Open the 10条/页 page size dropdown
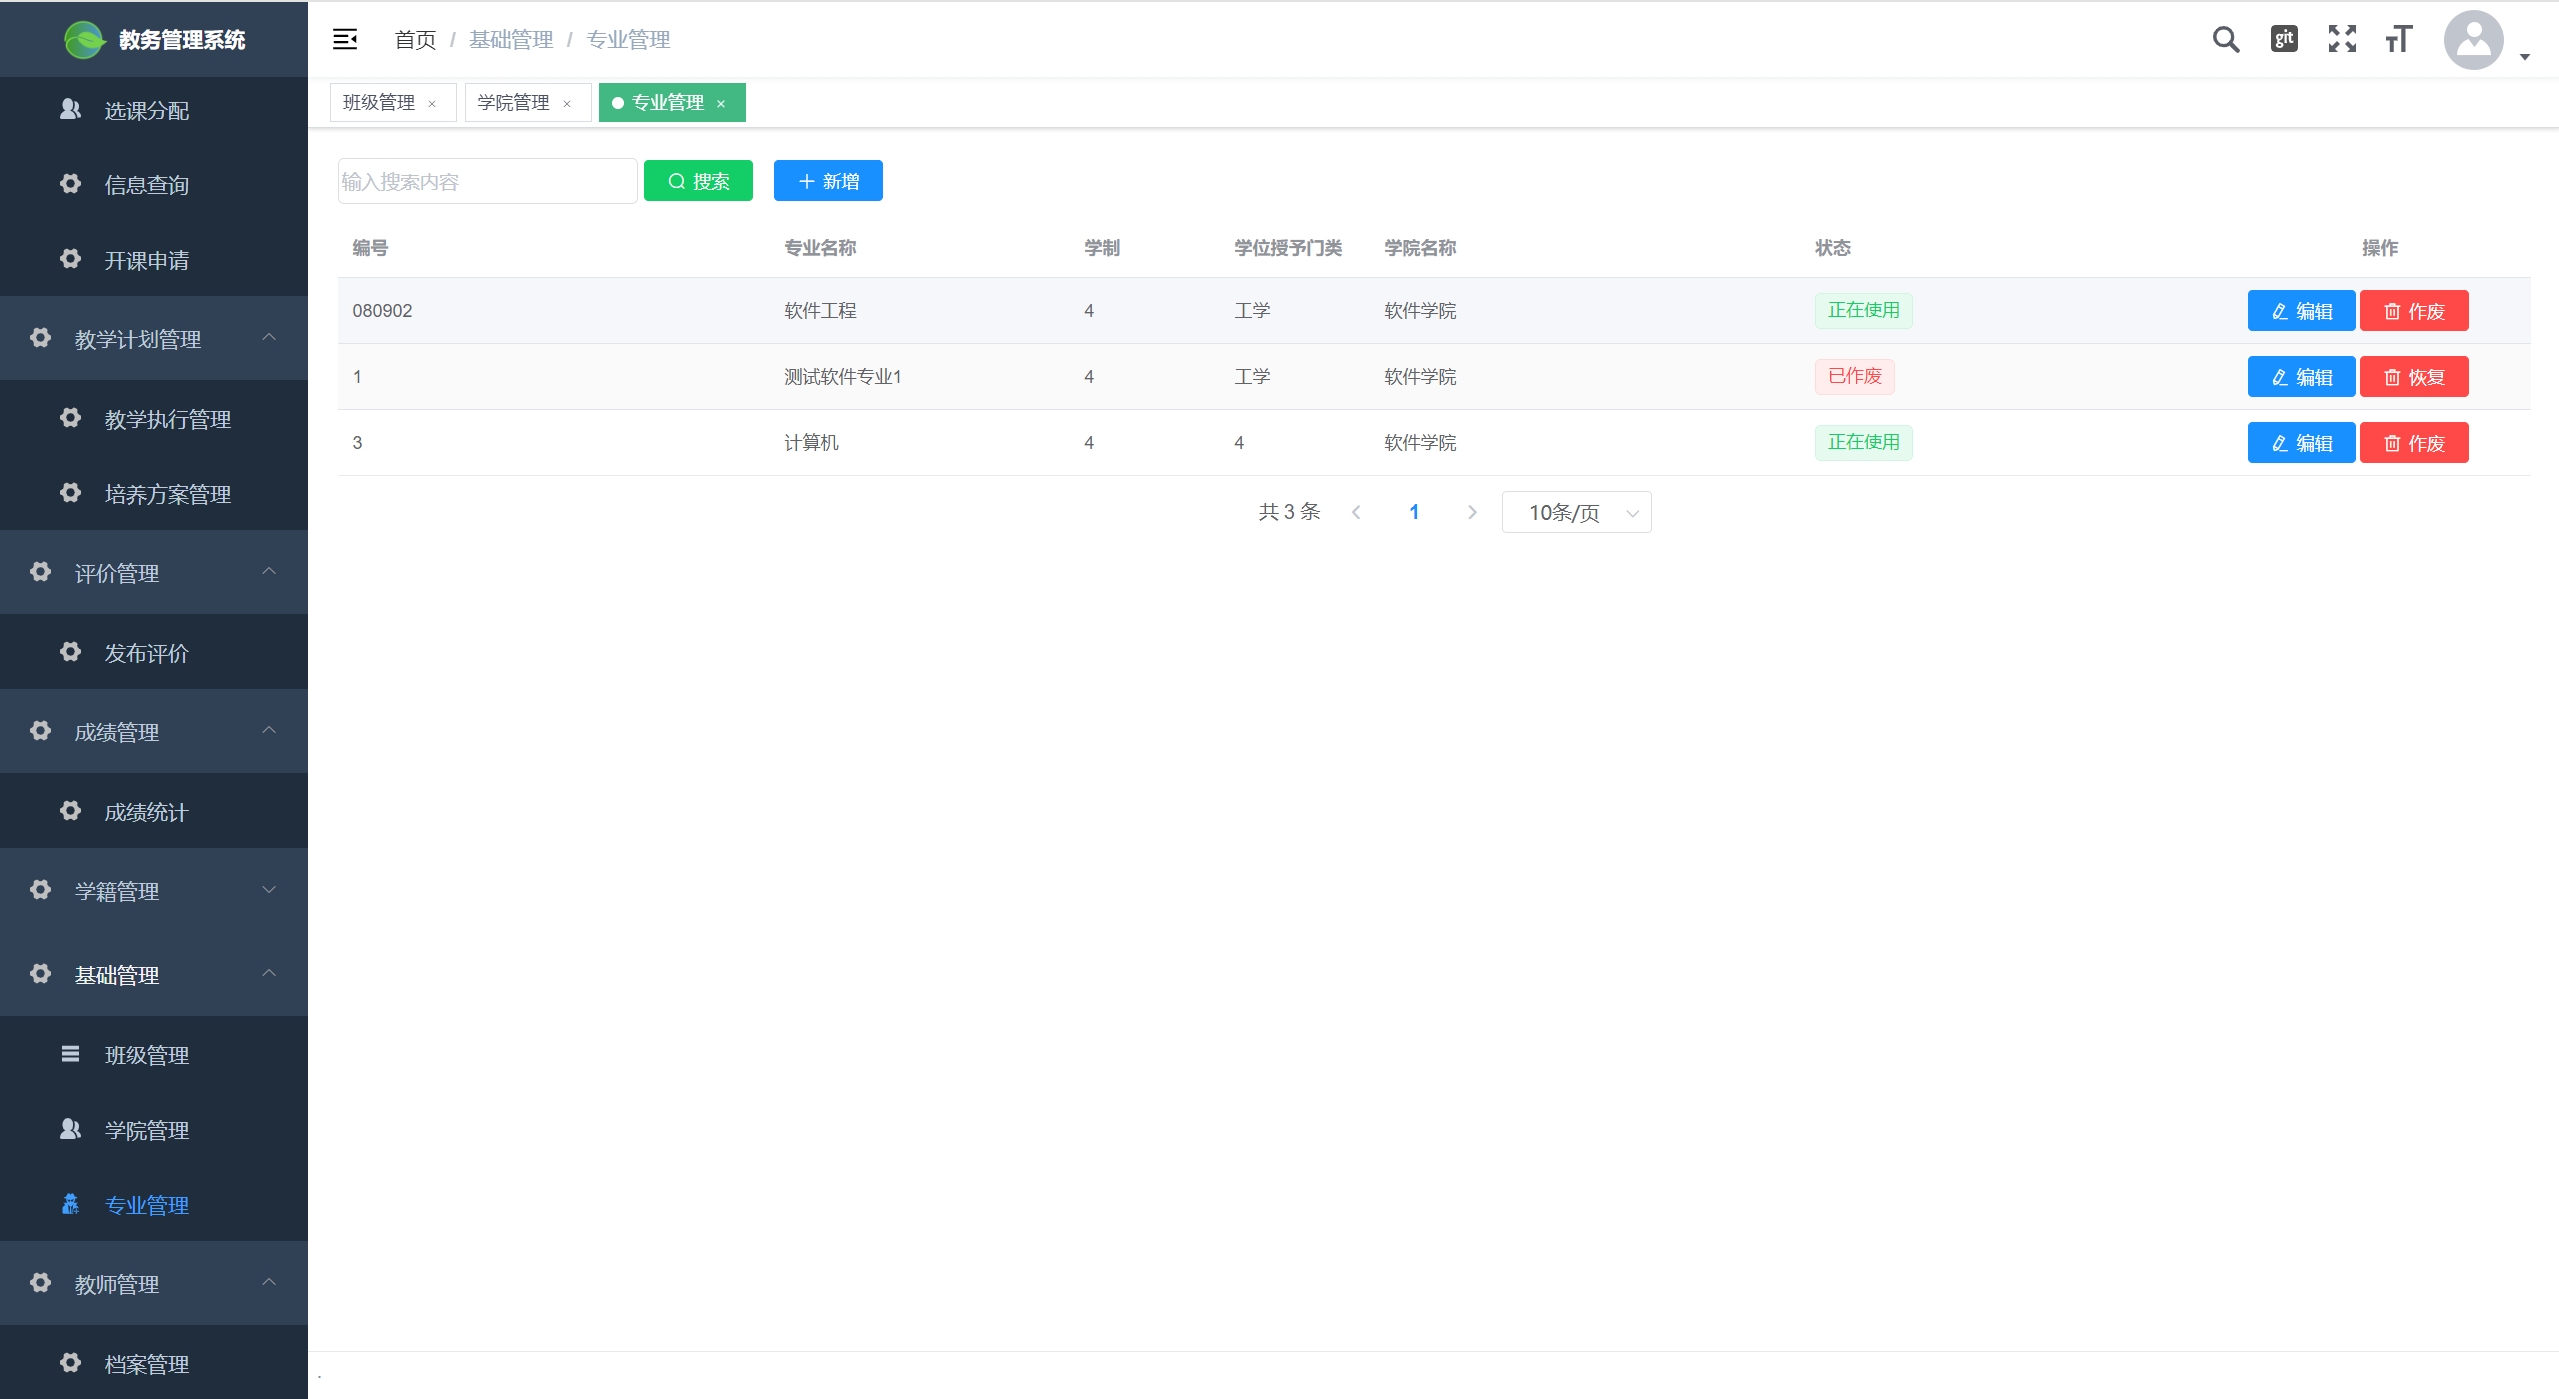This screenshot has width=2559, height=1399. click(x=1576, y=512)
